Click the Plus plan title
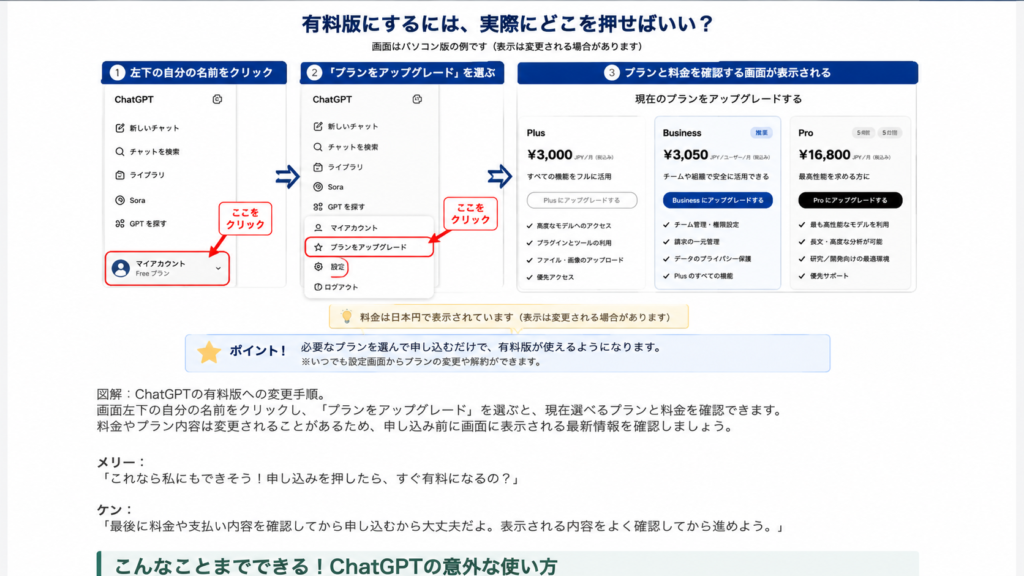The image size is (1024, 576). (x=536, y=133)
